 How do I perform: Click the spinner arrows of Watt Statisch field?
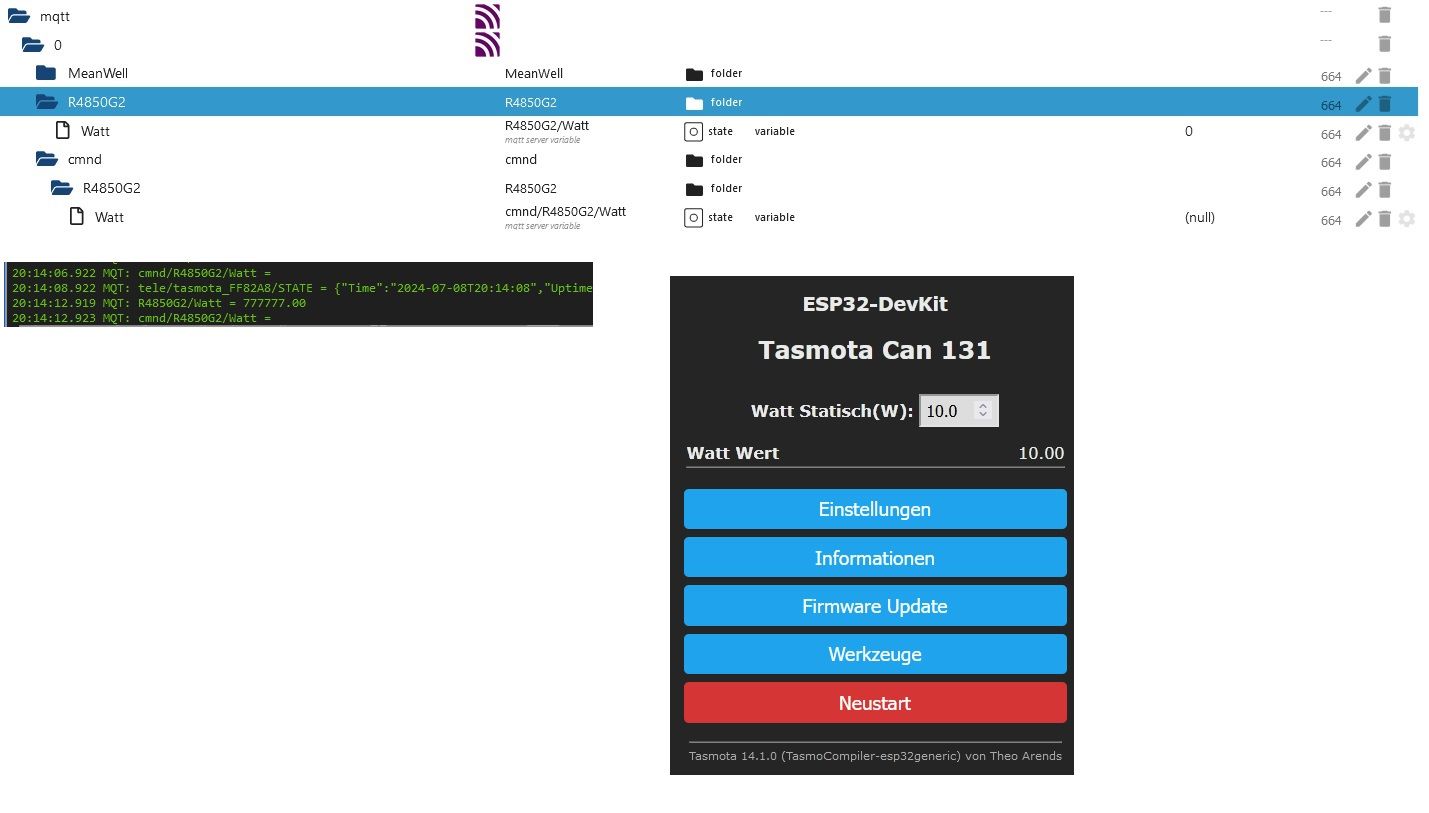pyautogui.click(x=983, y=411)
